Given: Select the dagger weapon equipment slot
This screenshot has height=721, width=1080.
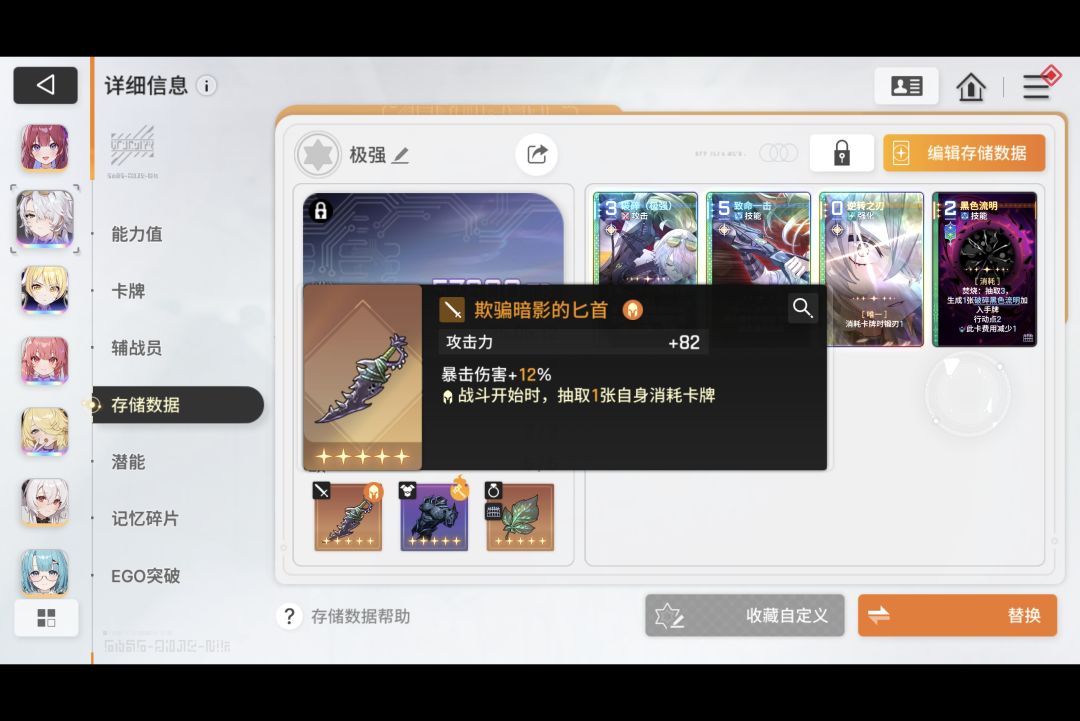Looking at the screenshot, I should tap(349, 517).
